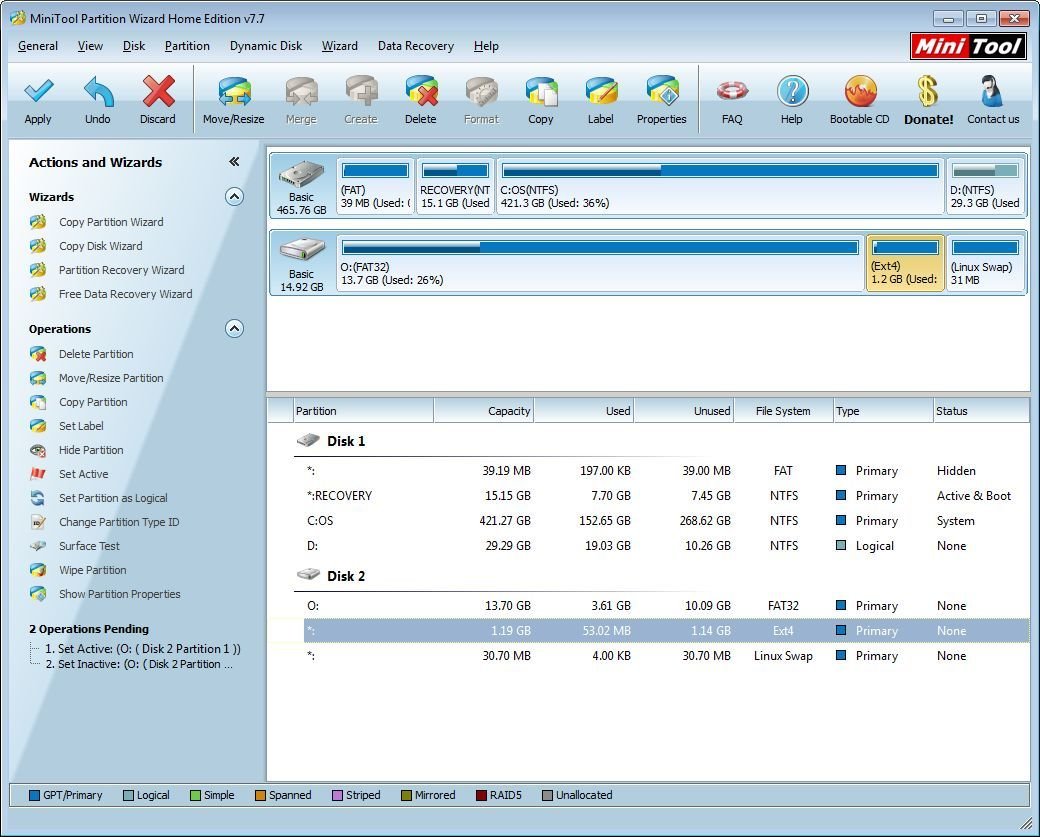Sort by Capacity column header

(484, 411)
